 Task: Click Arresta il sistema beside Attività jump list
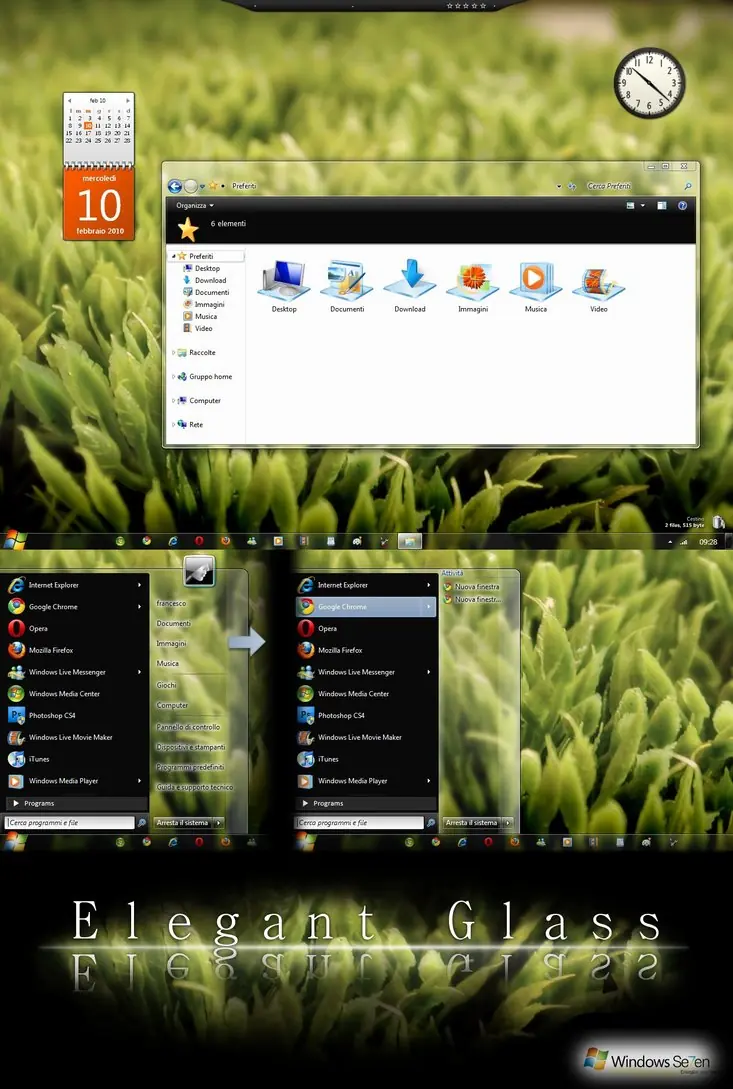click(x=472, y=823)
